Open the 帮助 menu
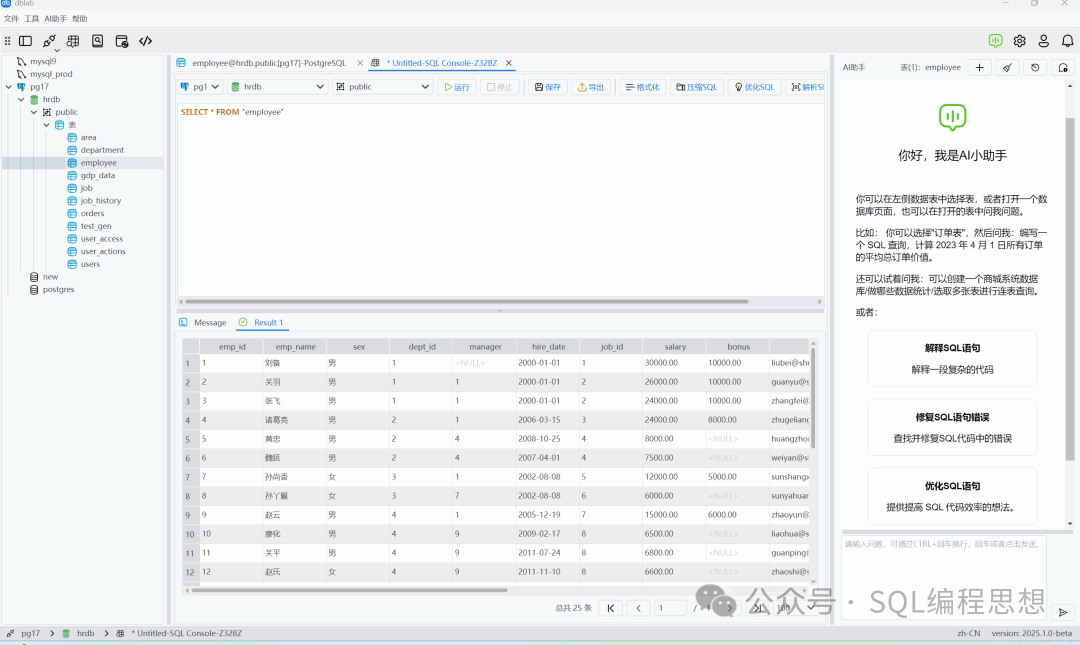Image resolution: width=1080 pixels, height=645 pixels. pos(80,19)
